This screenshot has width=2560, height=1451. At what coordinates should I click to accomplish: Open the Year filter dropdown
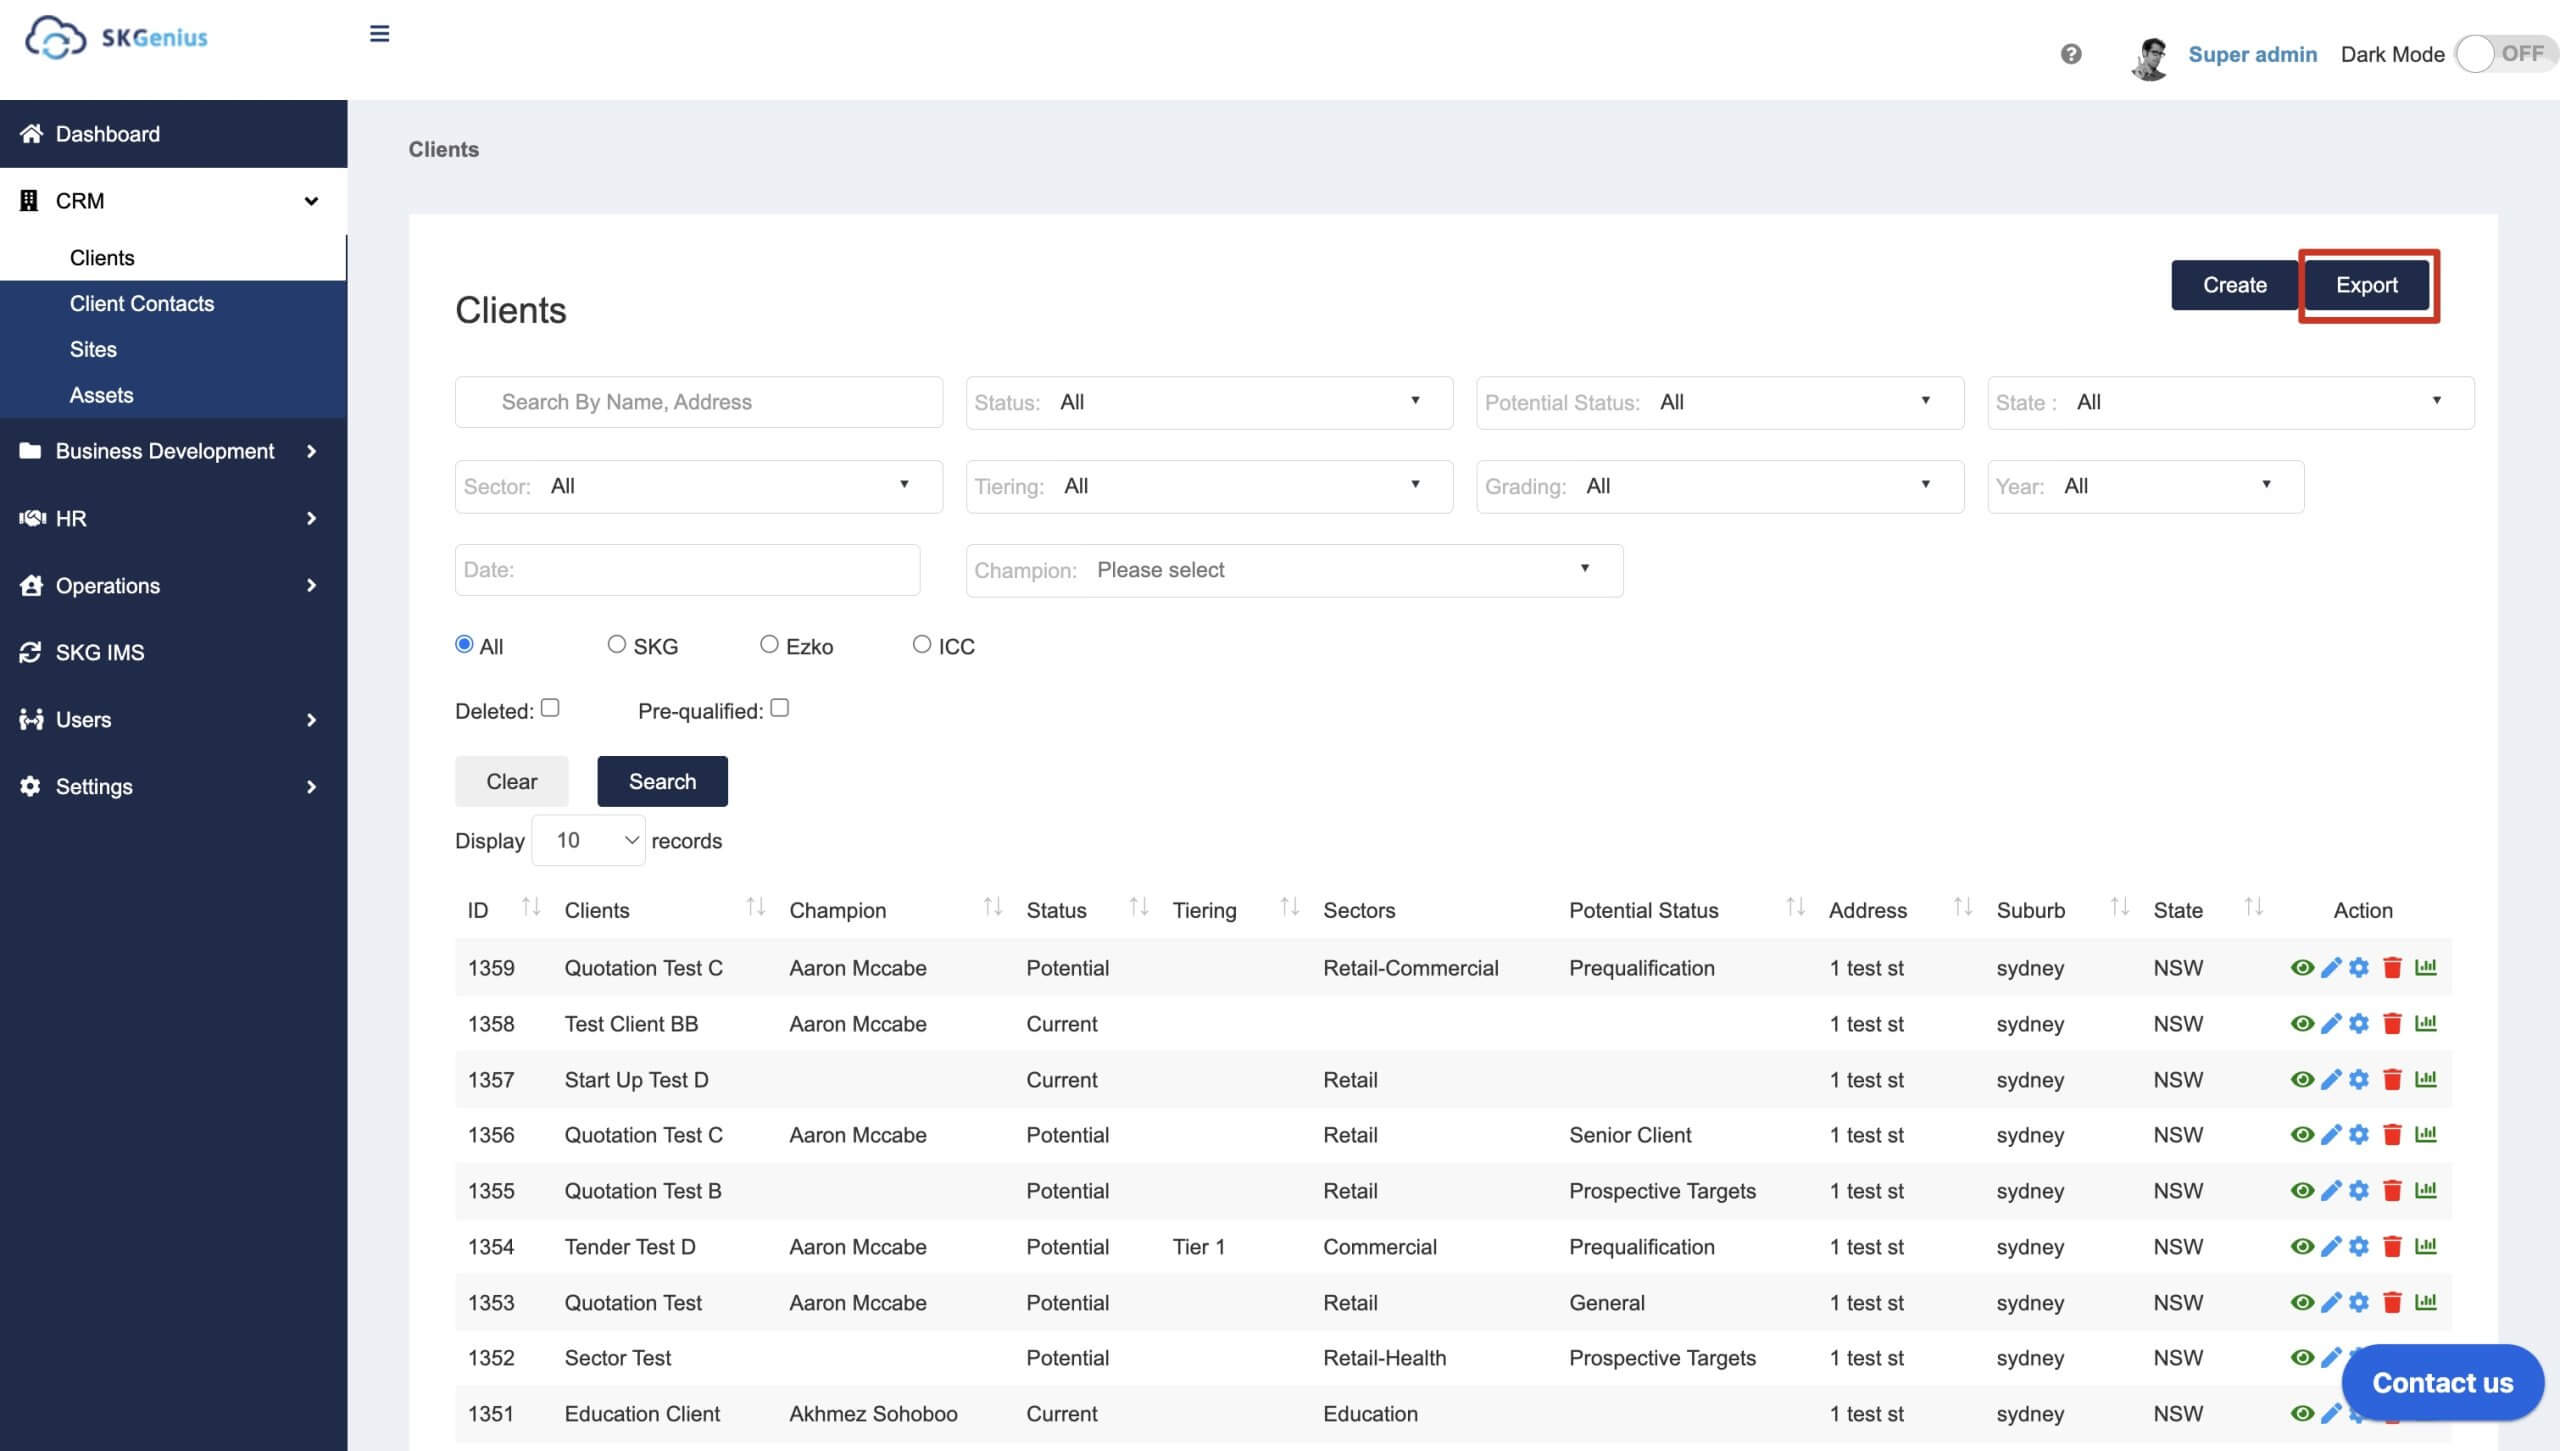tap(2146, 486)
